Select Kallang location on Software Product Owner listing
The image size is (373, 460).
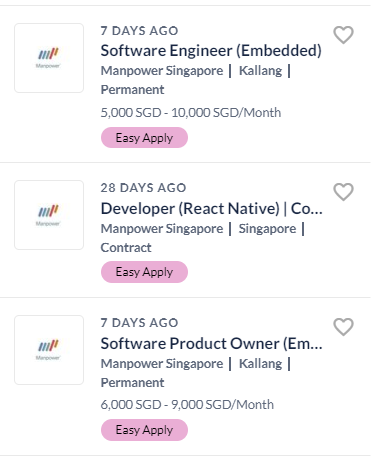pos(261,364)
